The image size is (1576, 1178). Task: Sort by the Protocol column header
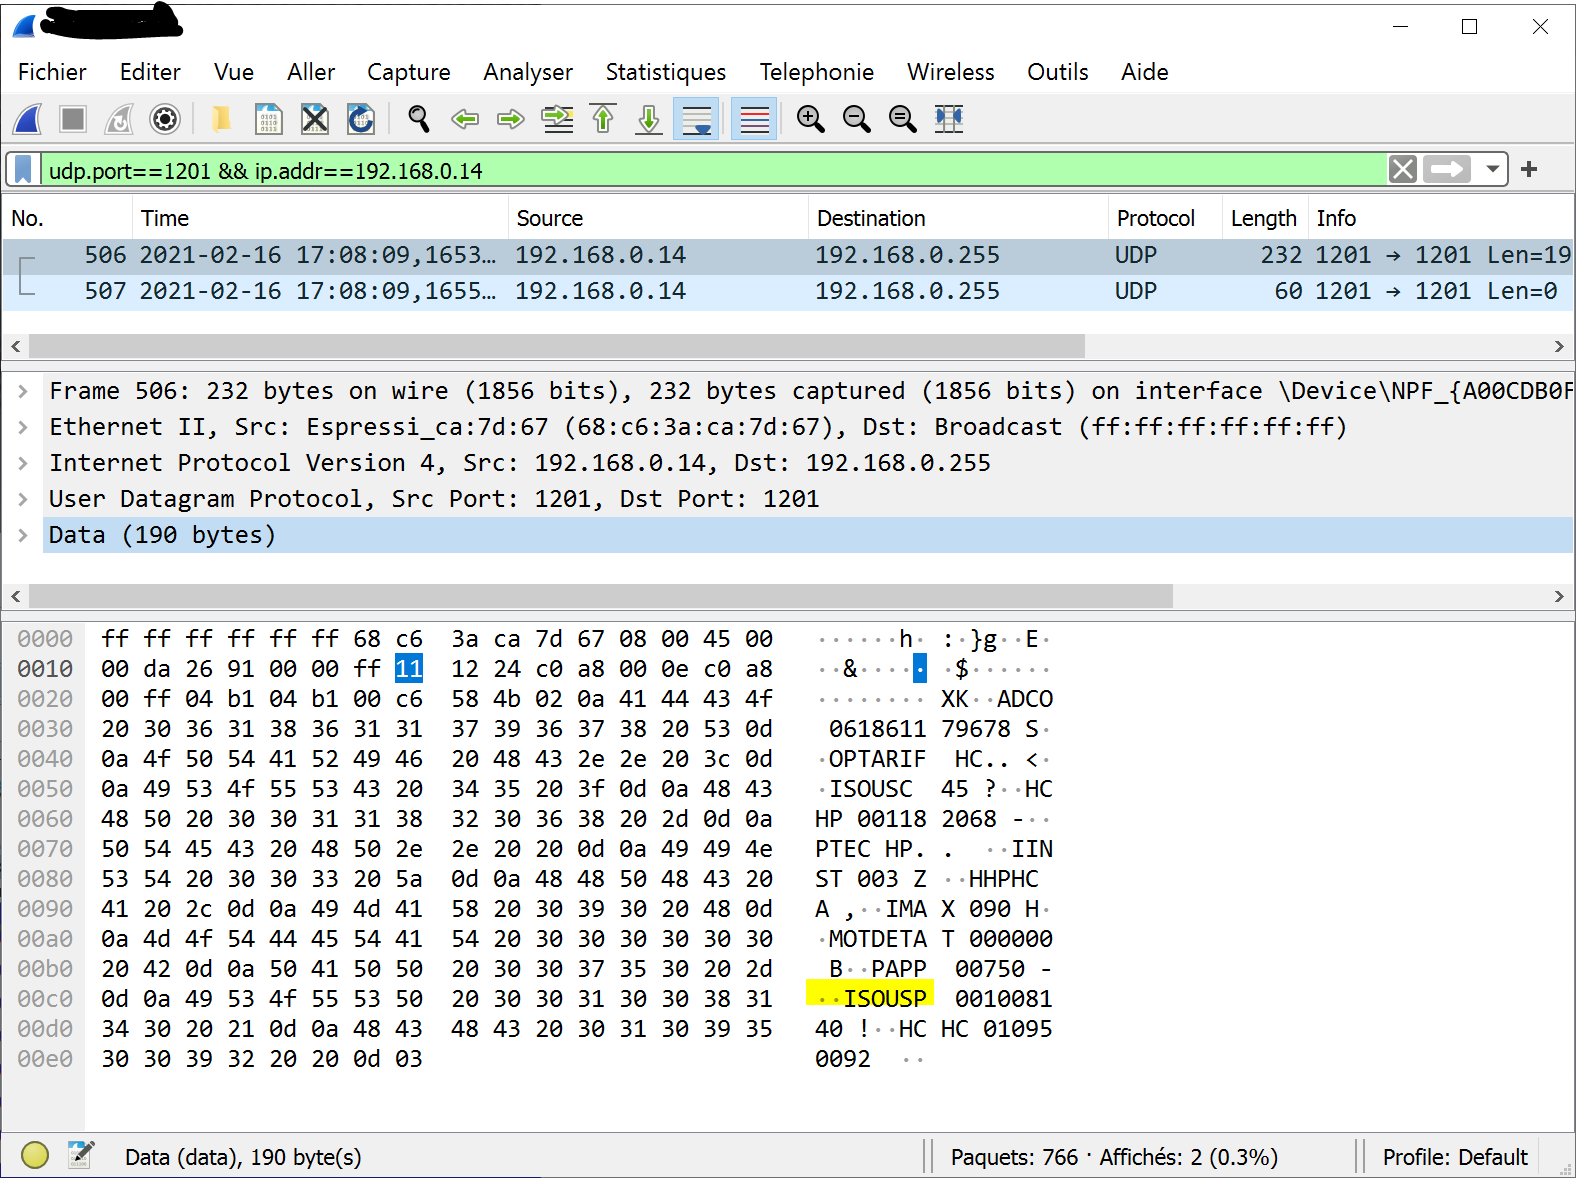point(1165,218)
